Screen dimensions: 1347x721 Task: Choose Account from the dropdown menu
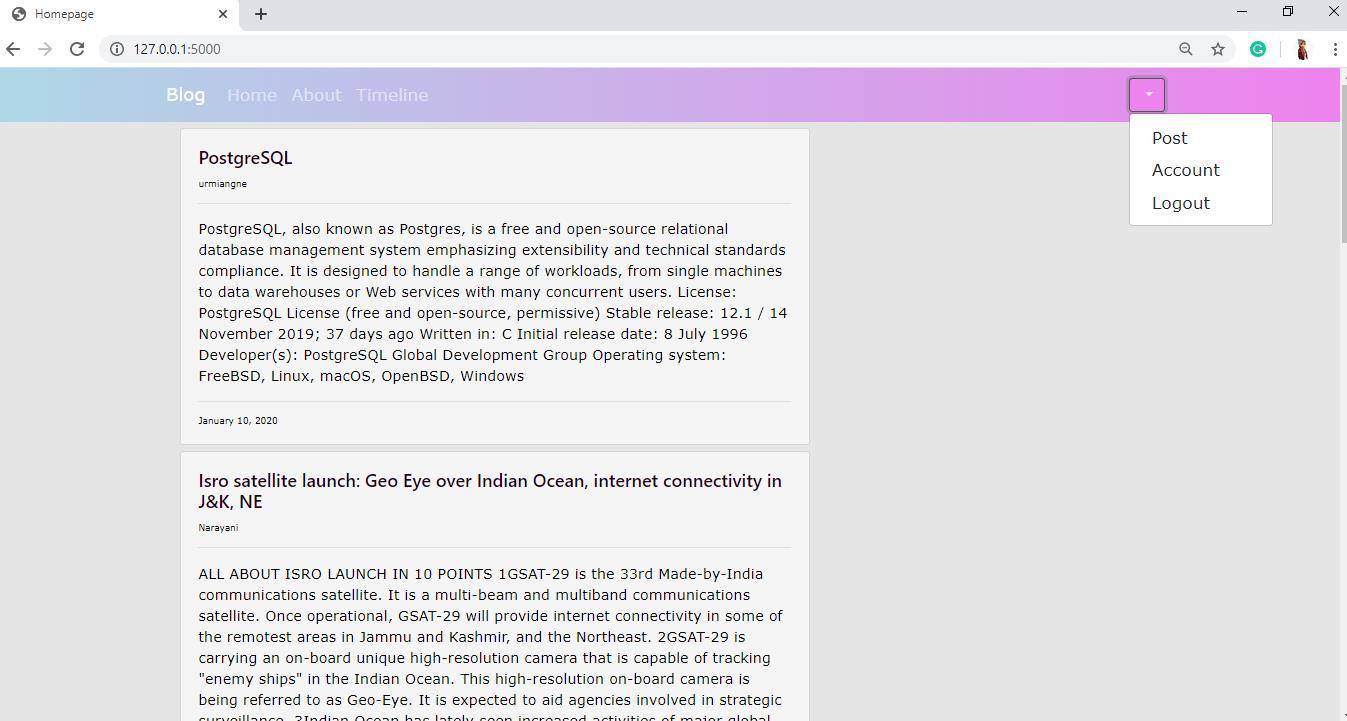click(1186, 170)
